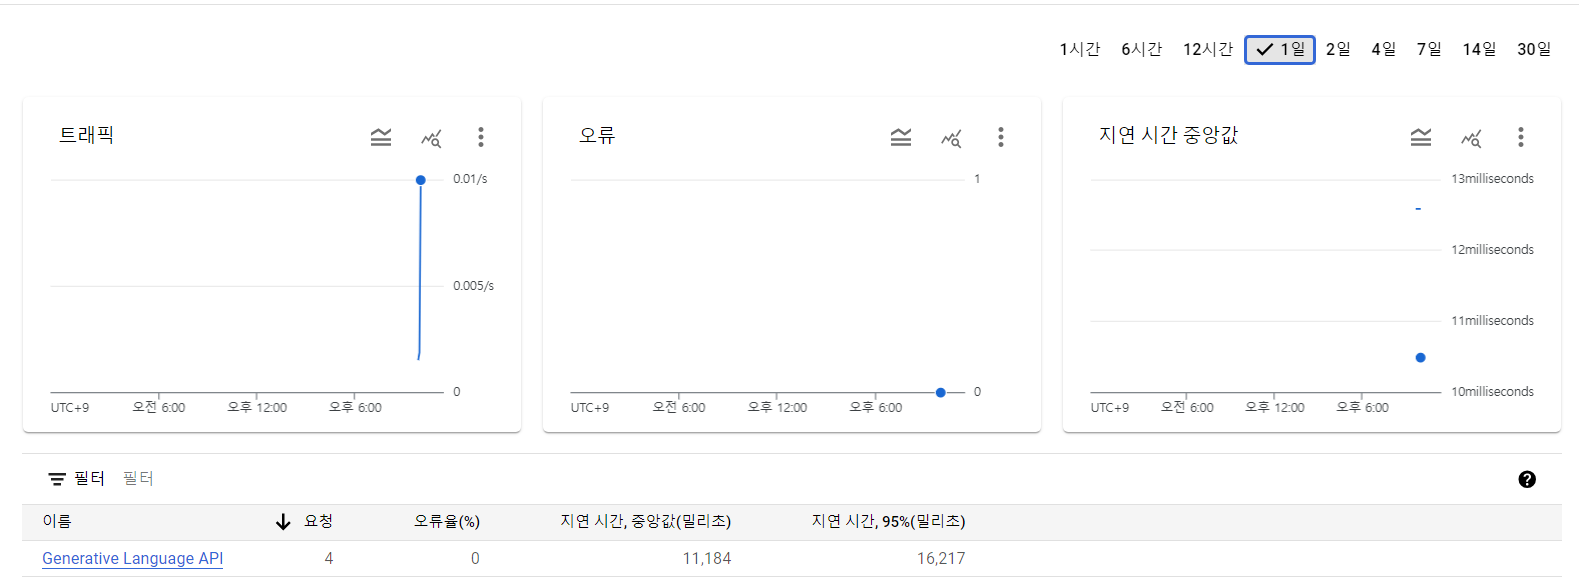Select the 7일 time range
Viewport: 1579px width, 587px height.
(x=1429, y=49)
